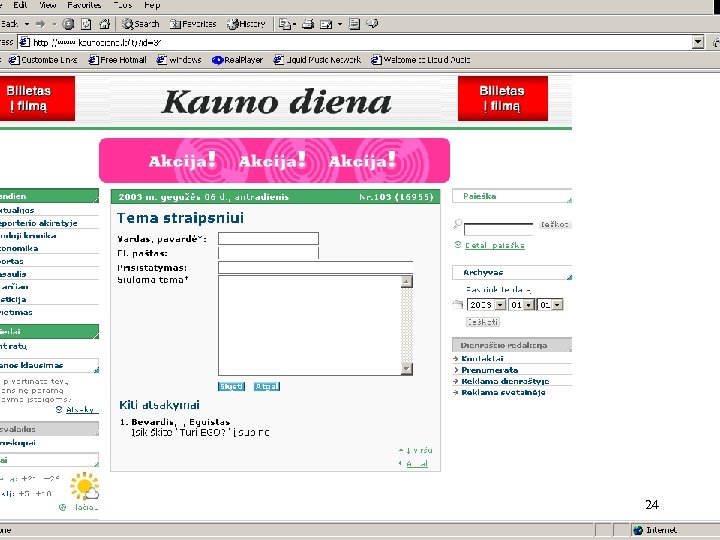Viewport: 720px width, 540px height.
Task: Click the left Bilietas į filmą banner
Action: 37,98
